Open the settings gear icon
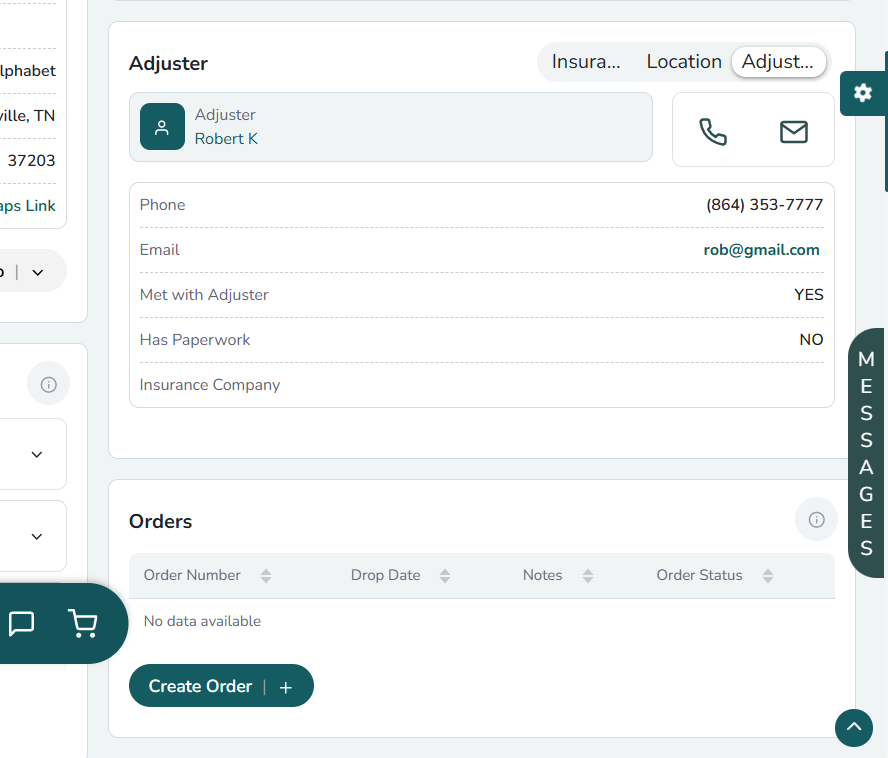Image resolution: width=888 pixels, height=758 pixels. [862, 93]
